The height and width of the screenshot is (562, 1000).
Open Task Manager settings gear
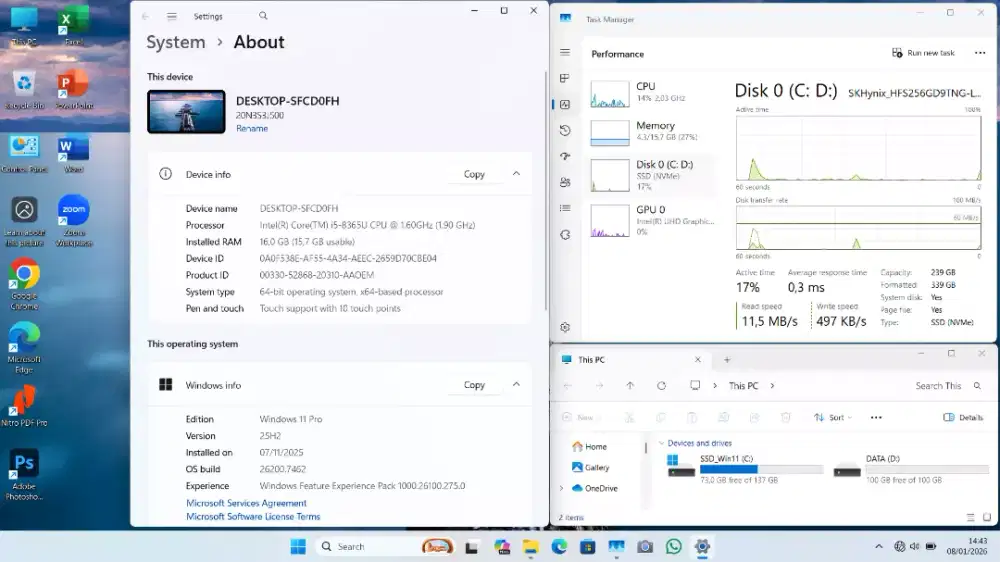(x=565, y=327)
